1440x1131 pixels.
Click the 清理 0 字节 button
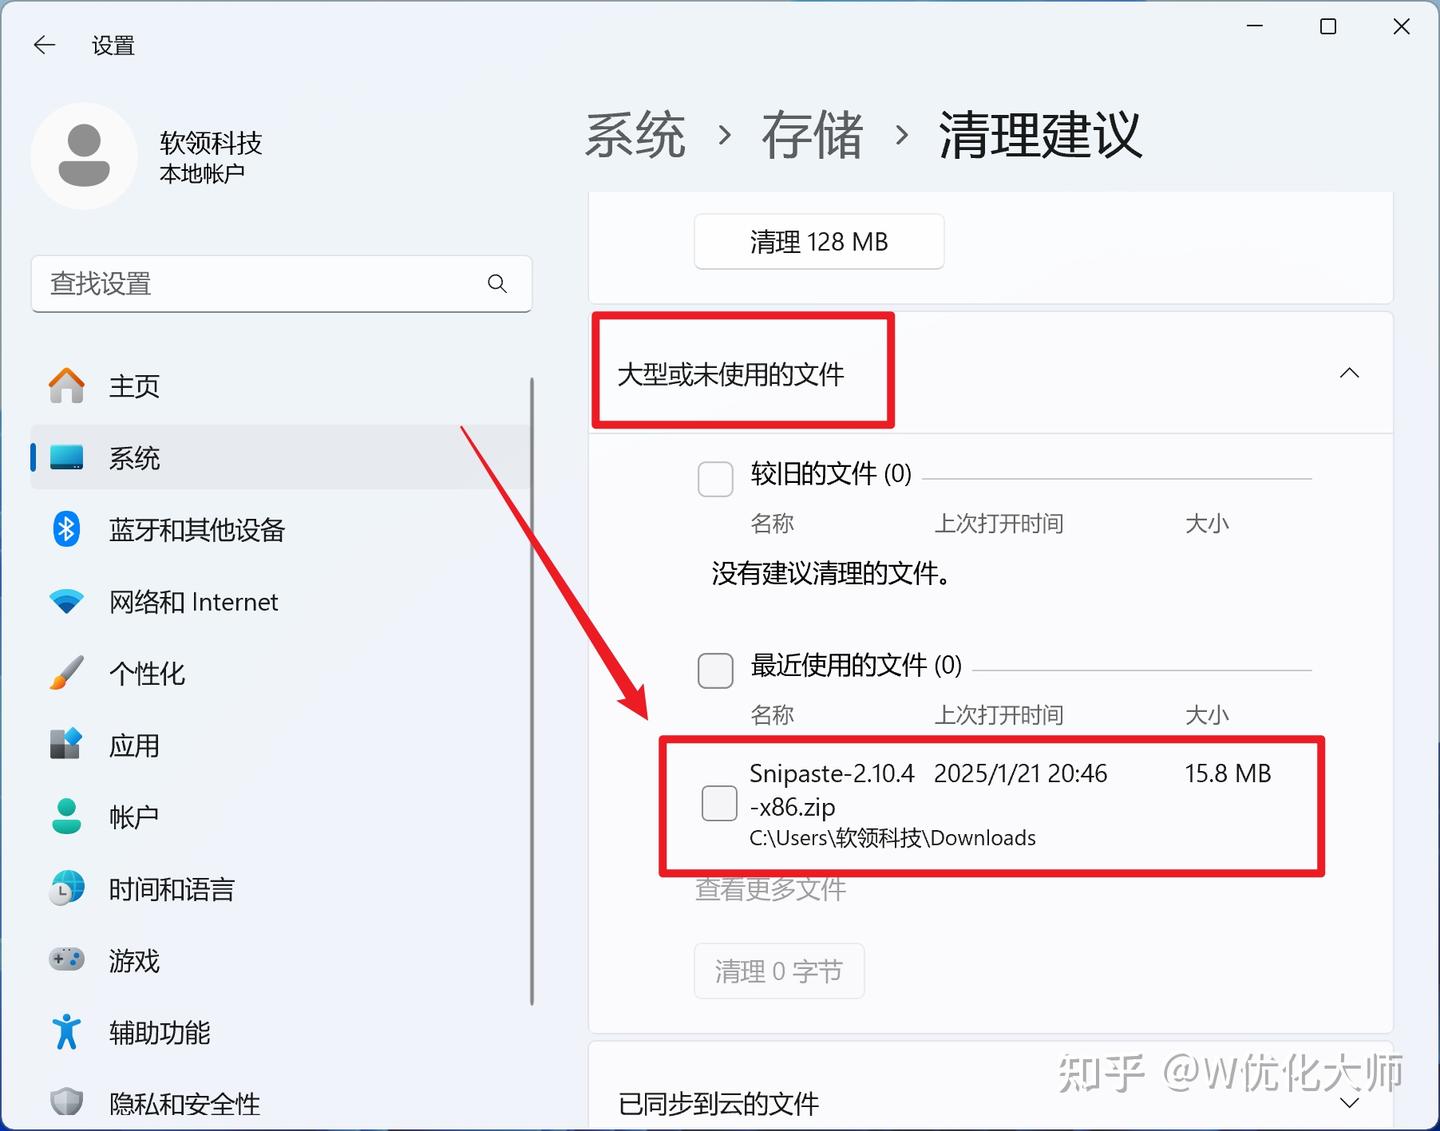pyautogui.click(x=779, y=971)
